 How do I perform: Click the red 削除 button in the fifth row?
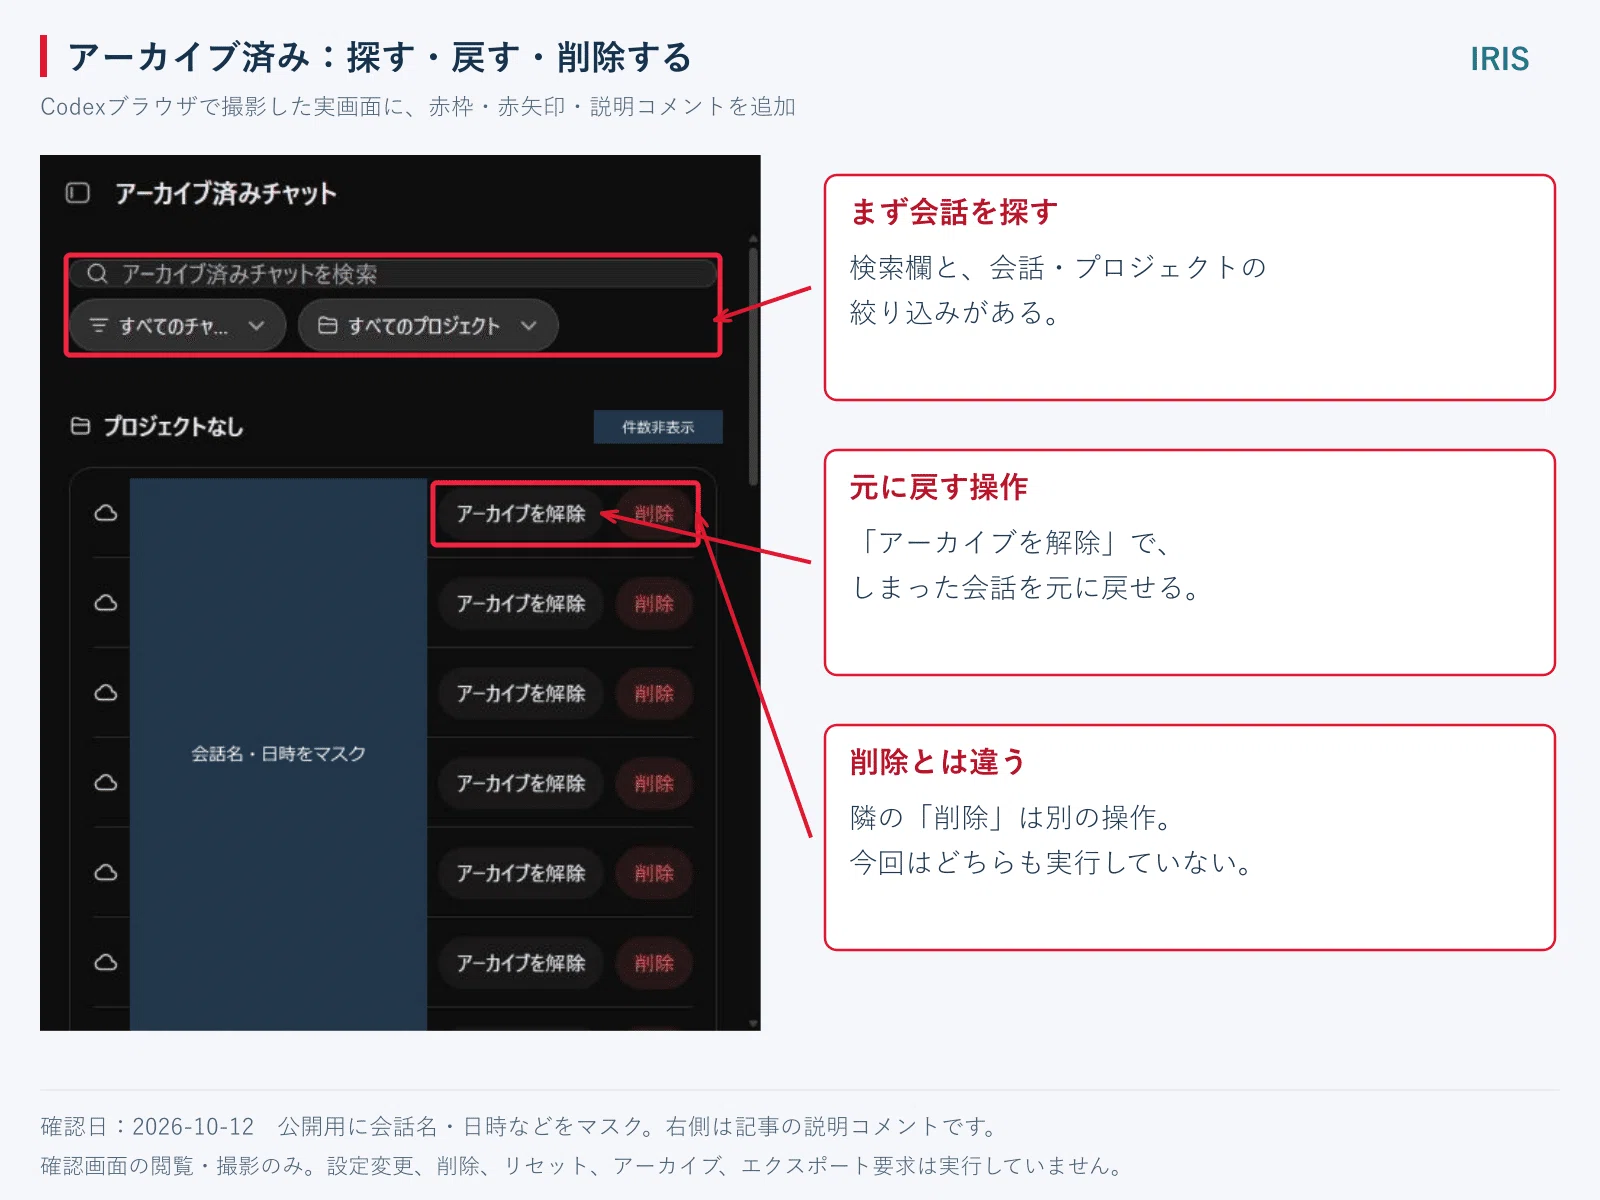point(654,873)
